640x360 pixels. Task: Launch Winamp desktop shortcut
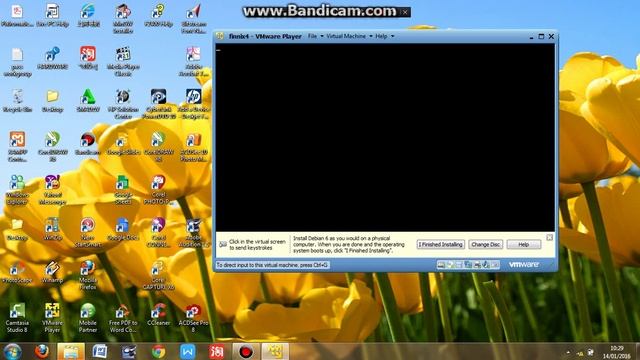(x=52, y=271)
